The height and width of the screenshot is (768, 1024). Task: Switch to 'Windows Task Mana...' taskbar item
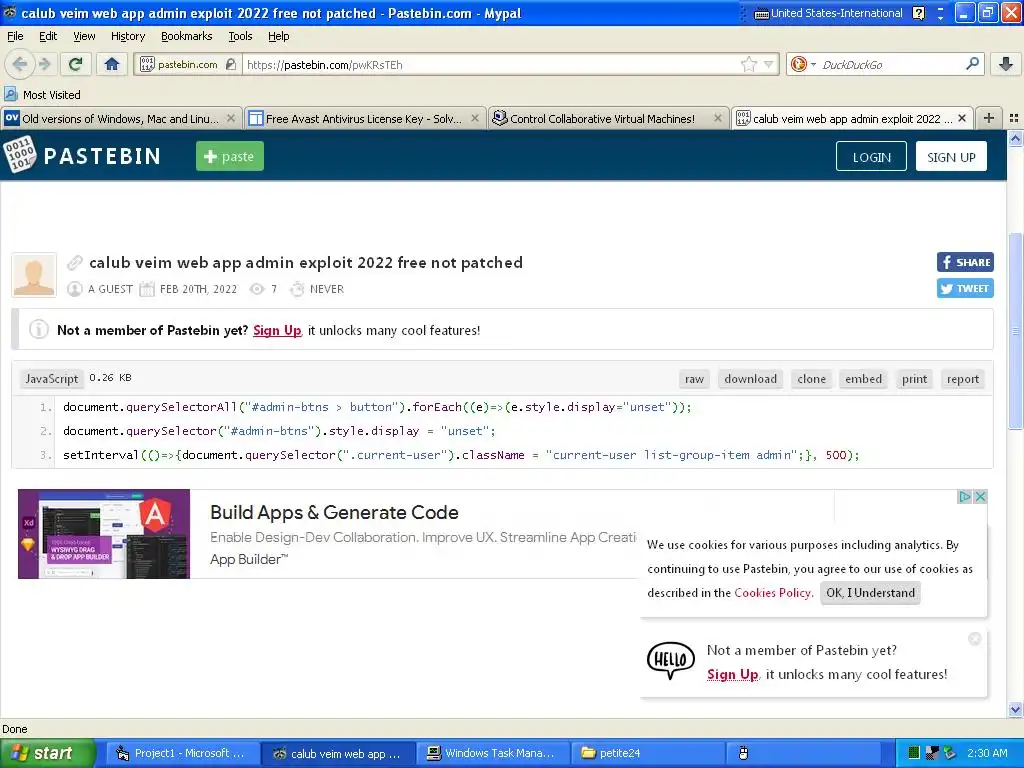point(493,753)
